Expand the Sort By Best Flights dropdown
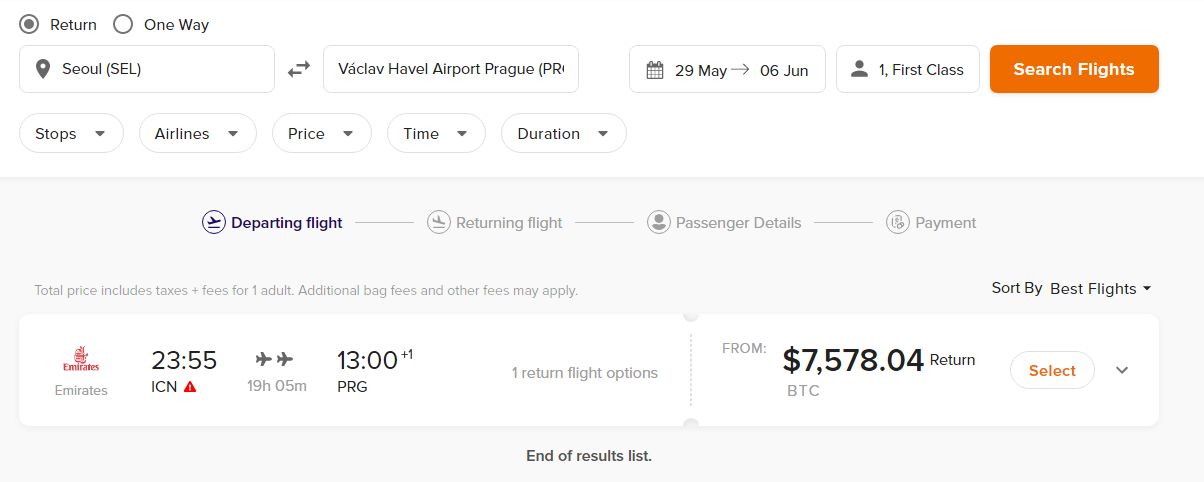Viewport: 1204px width, 482px height. [1100, 288]
